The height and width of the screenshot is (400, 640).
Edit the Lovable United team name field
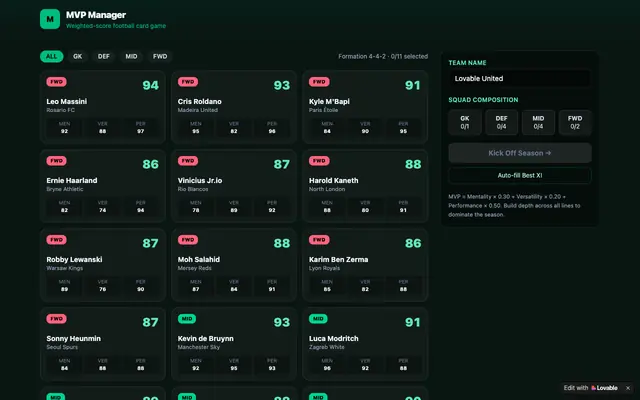tap(520, 78)
